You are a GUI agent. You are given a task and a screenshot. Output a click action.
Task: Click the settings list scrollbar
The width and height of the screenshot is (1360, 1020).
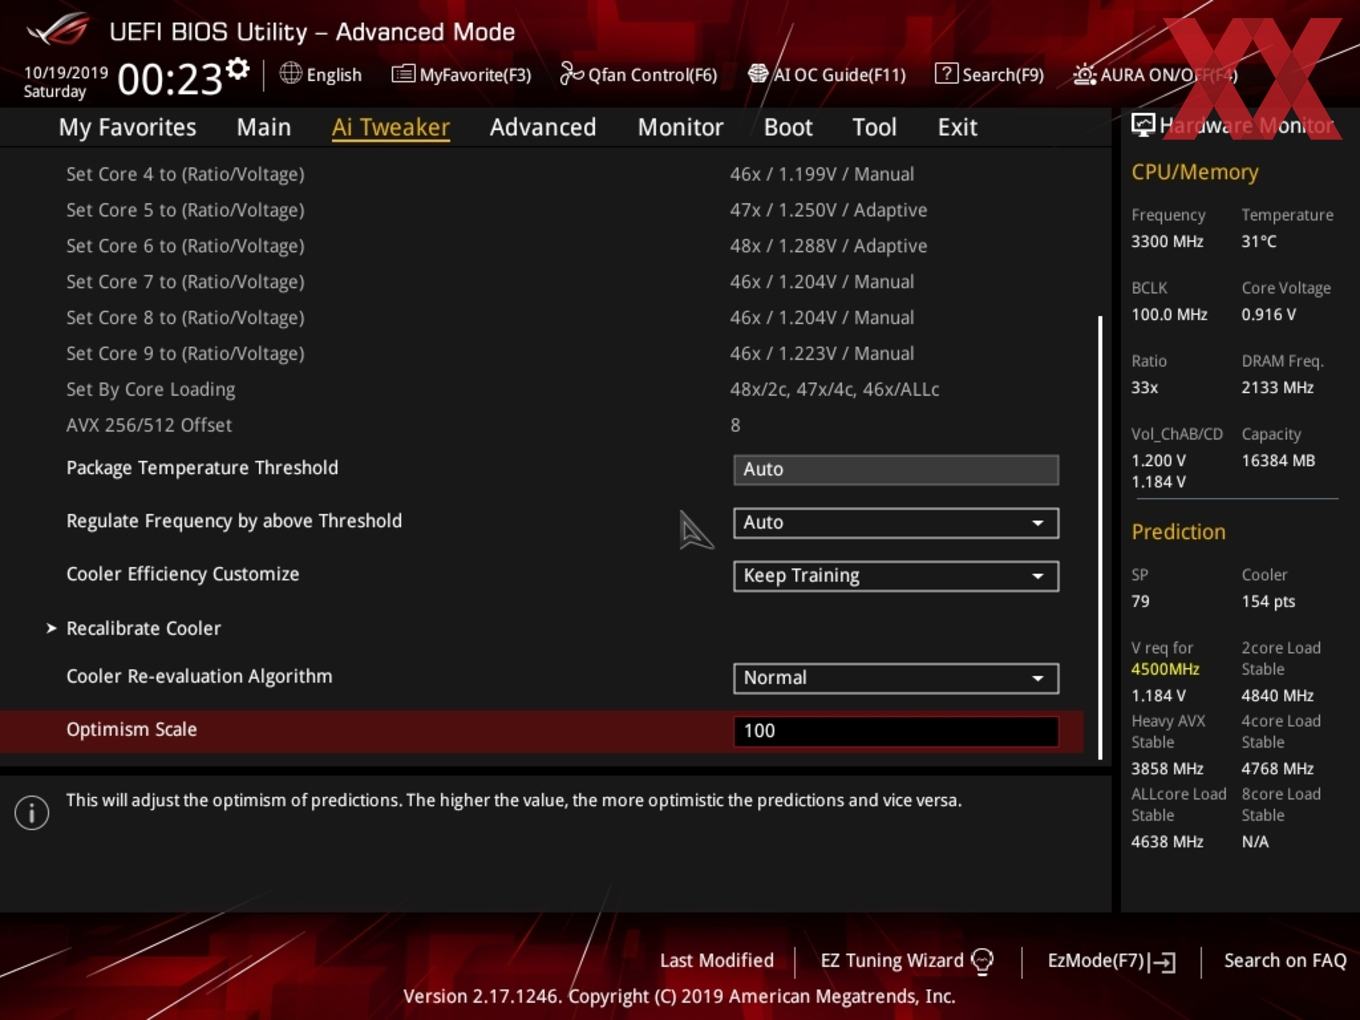(x=1100, y=537)
